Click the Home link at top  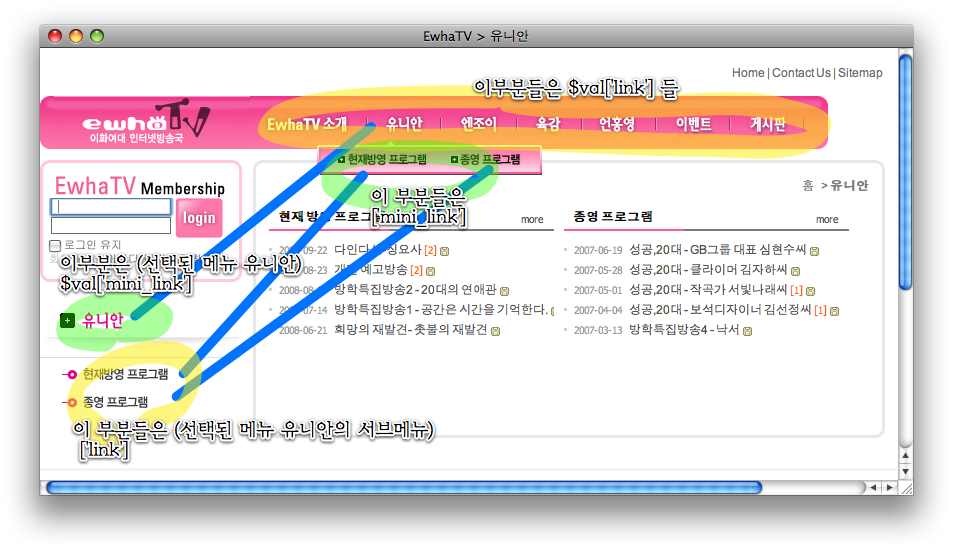(748, 73)
